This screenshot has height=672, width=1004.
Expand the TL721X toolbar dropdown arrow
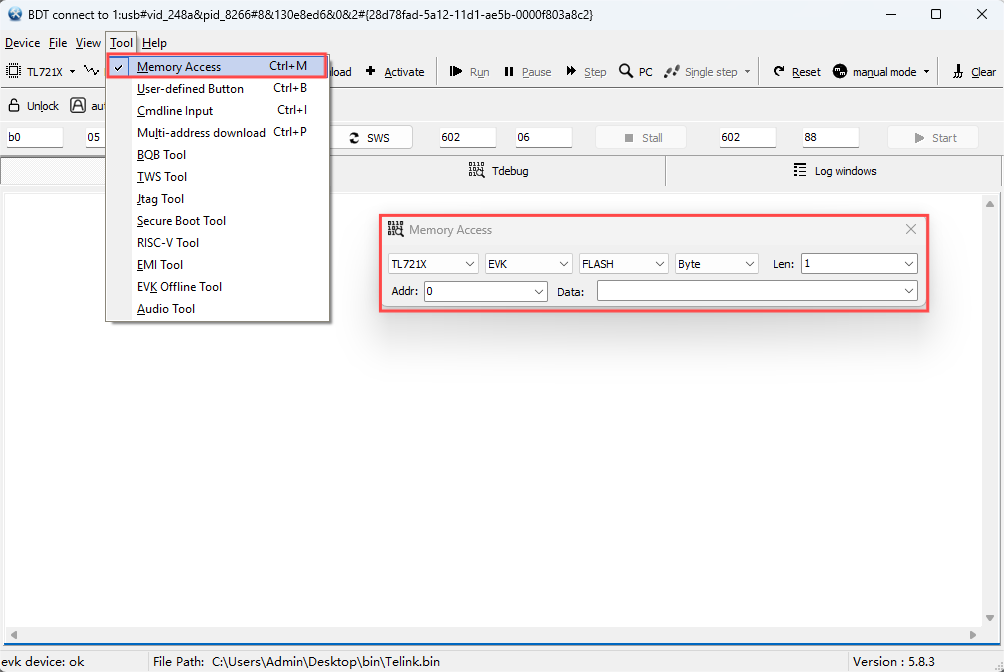point(72,72)
